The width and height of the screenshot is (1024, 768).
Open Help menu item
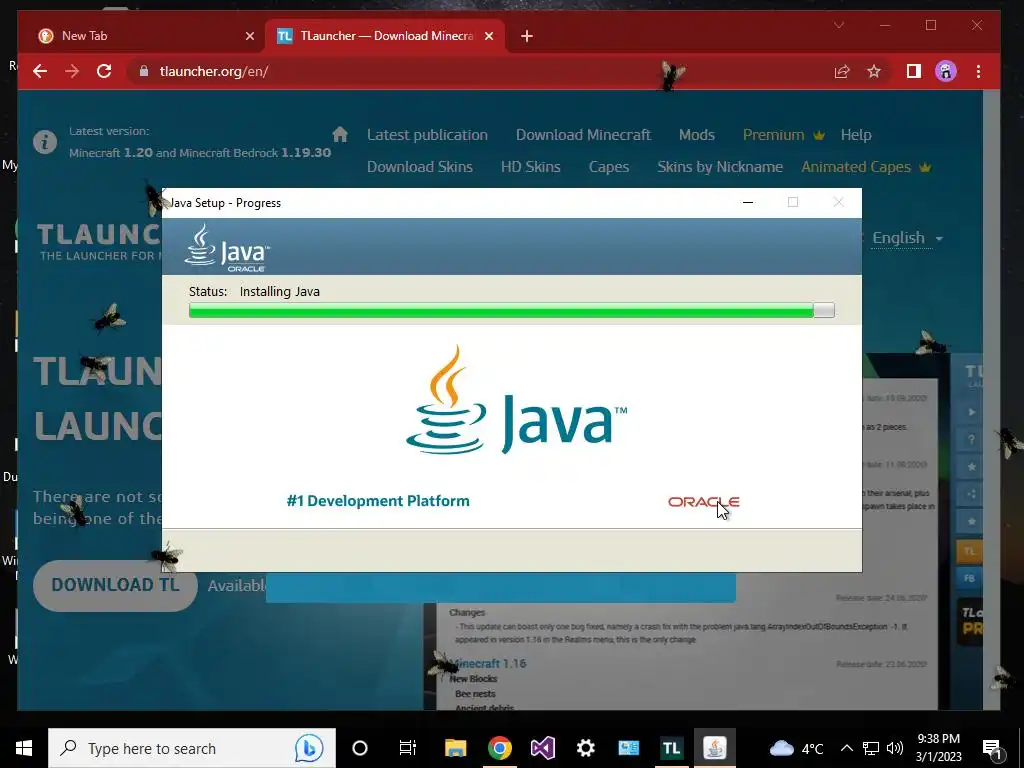pyautogui.click(x=856, y=135)
